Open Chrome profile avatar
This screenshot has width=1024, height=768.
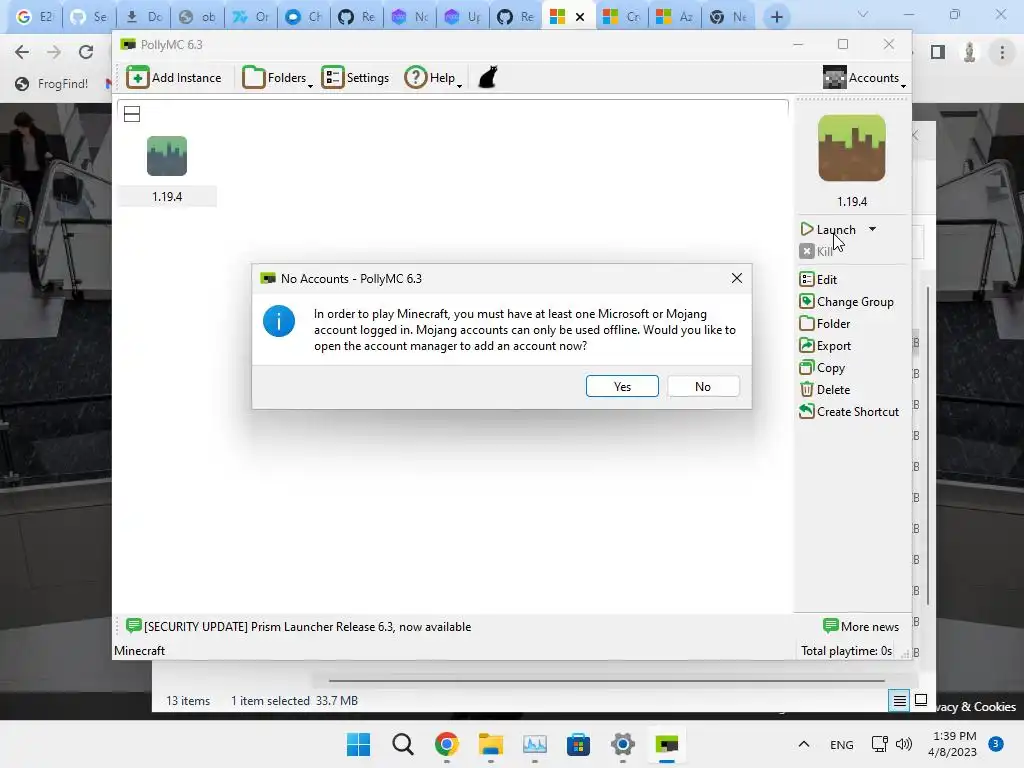pyautogui.click(x=970, y=52)
